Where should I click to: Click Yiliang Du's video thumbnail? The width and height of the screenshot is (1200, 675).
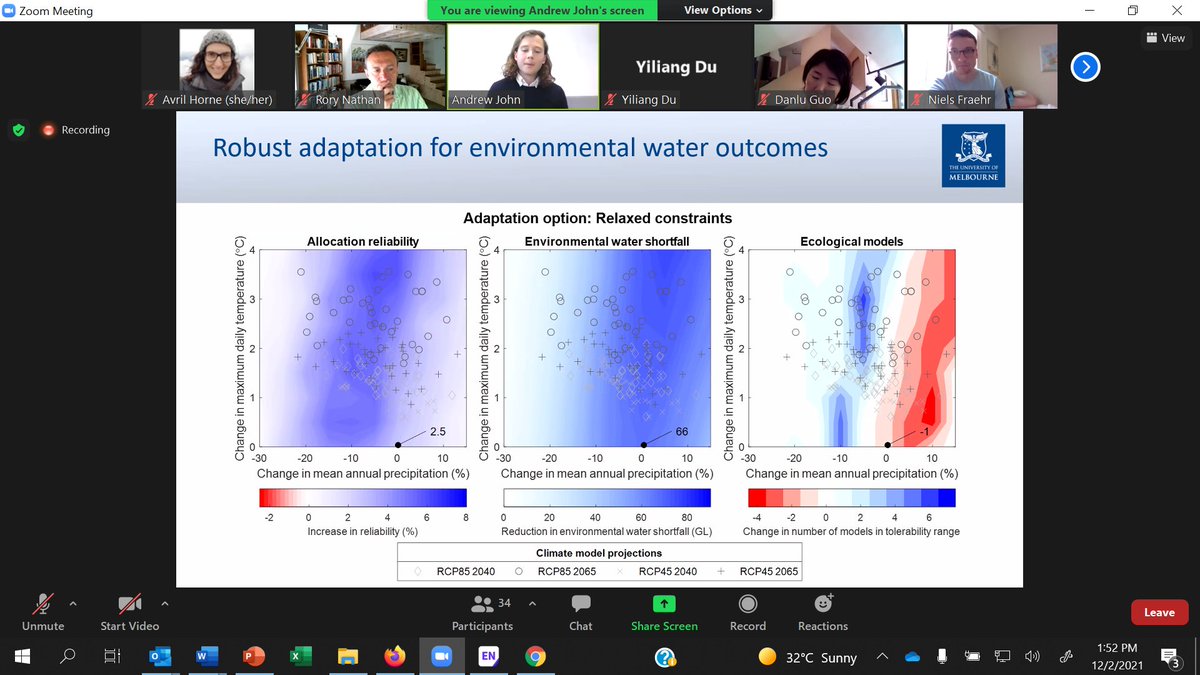[x=674, y=67]
